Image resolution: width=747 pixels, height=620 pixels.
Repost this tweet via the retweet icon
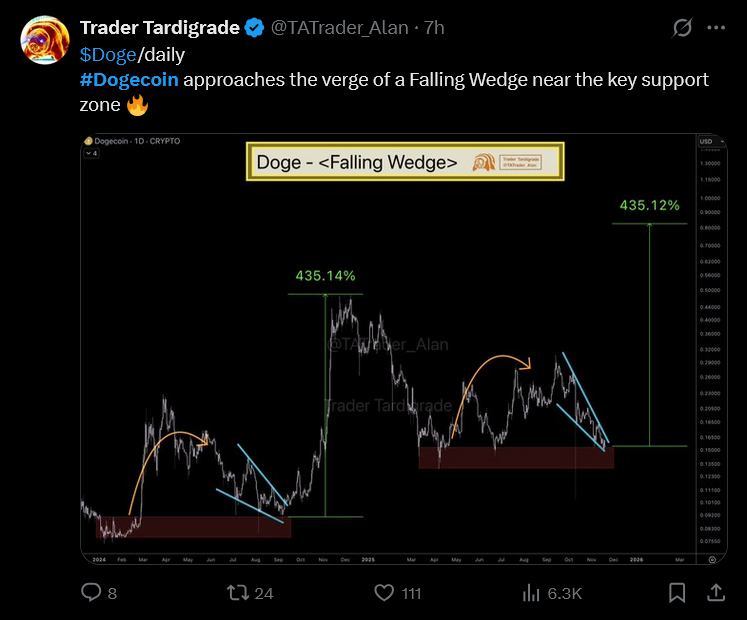coord(238,593)
